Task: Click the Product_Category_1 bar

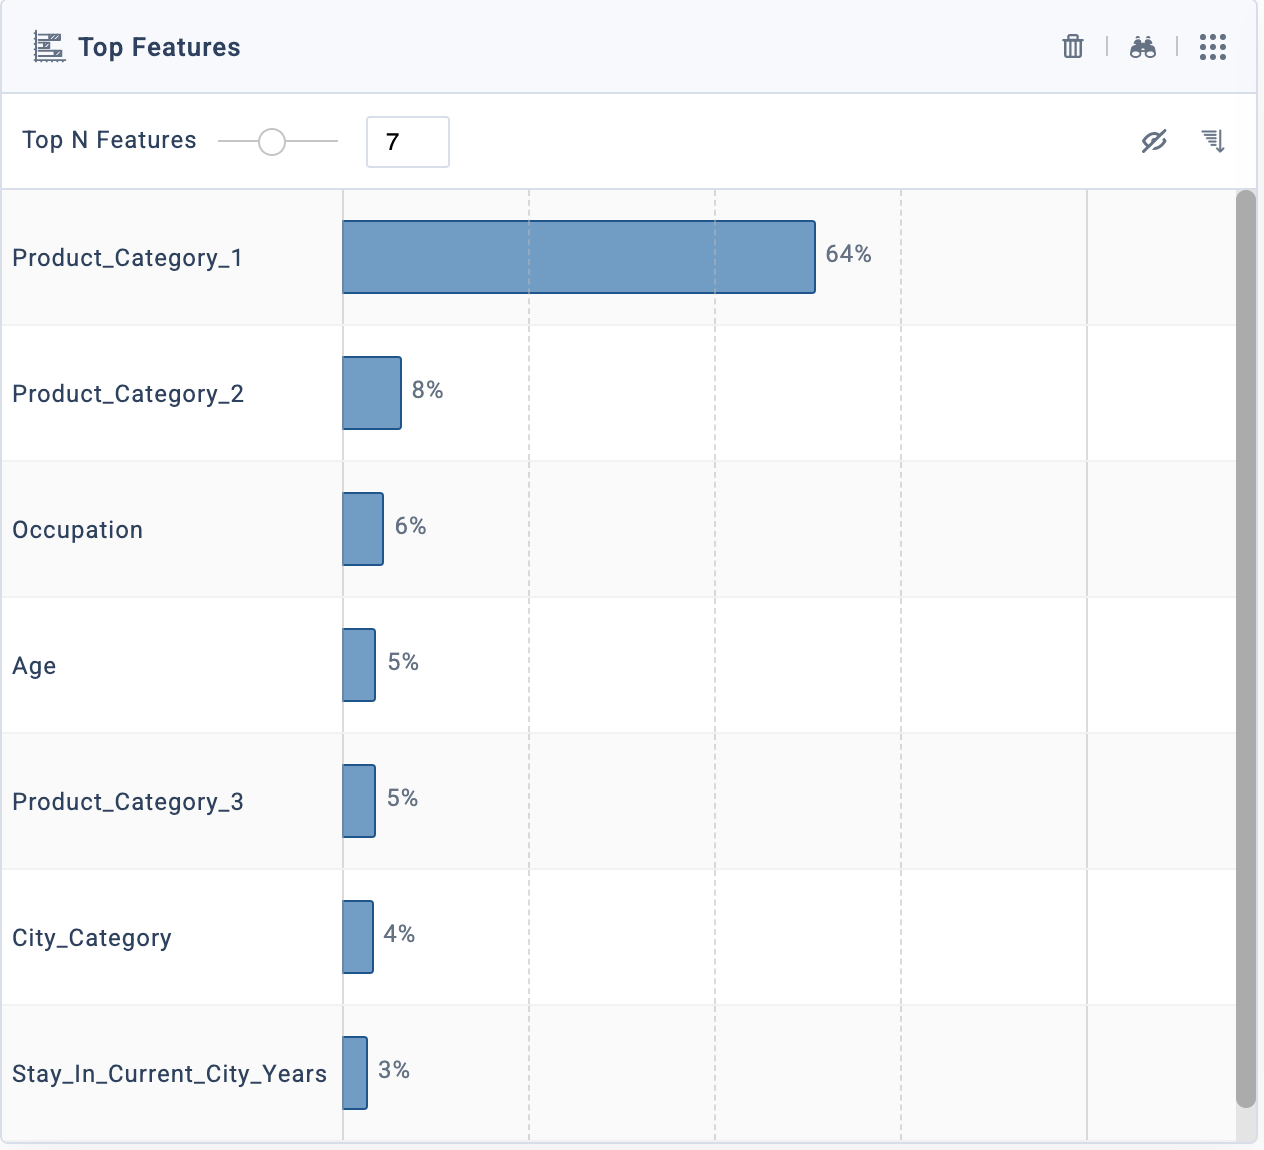Action: pyautogui.click(x=578, y=257)
